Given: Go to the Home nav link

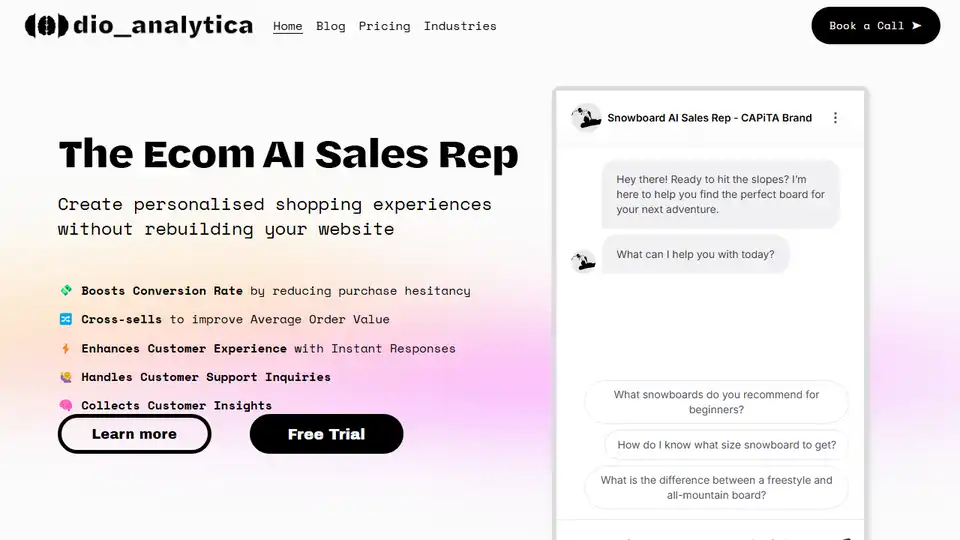Looking at the screenshot, I should 288,26.
